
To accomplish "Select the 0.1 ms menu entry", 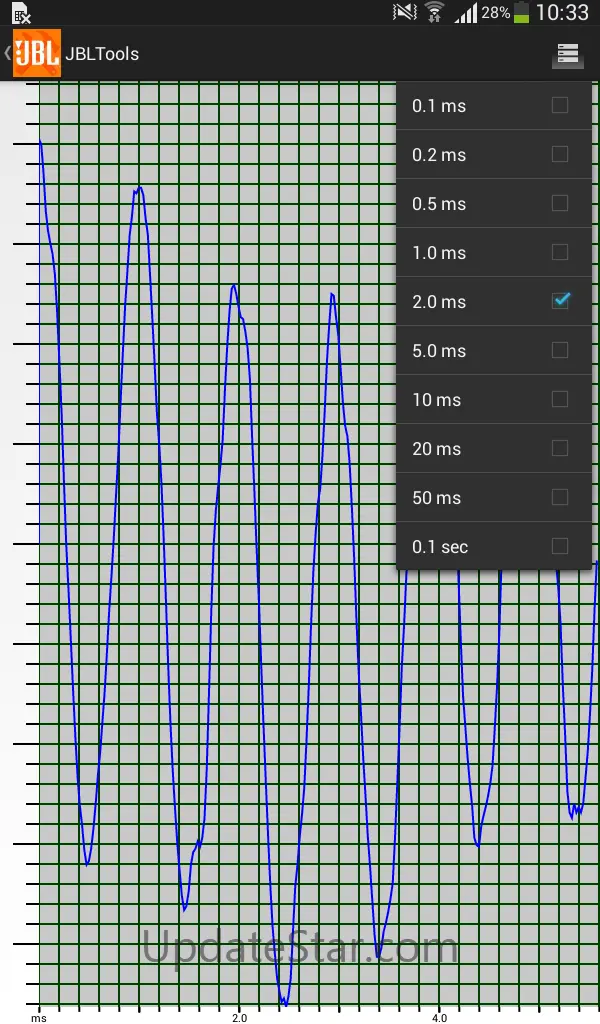I will tap(494, 105).
